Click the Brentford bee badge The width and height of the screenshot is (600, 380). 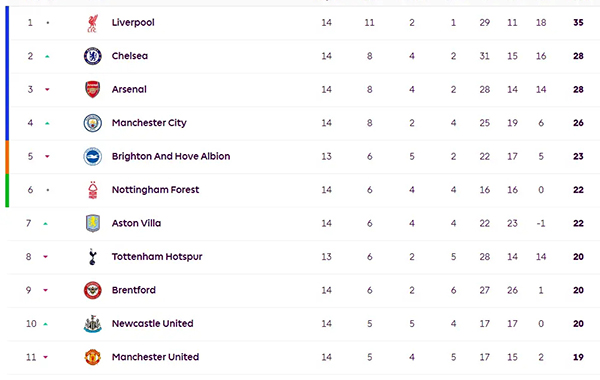[x=93, y=290]
